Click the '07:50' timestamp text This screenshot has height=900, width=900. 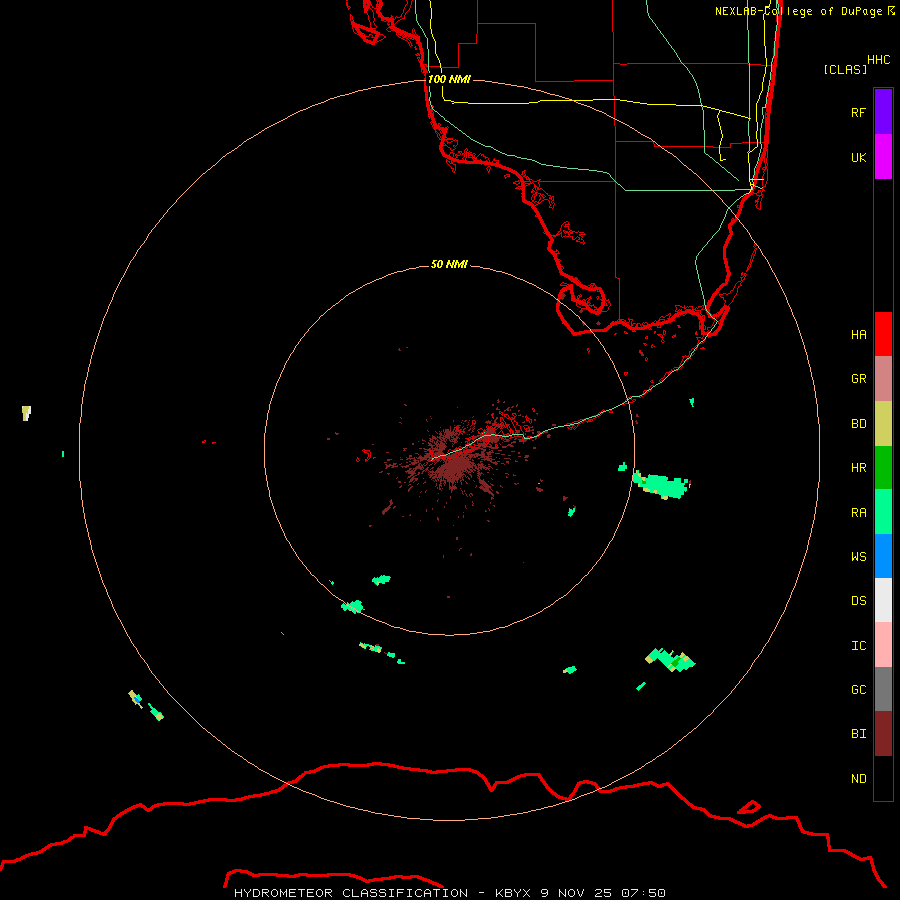click(x=643, y=893)
